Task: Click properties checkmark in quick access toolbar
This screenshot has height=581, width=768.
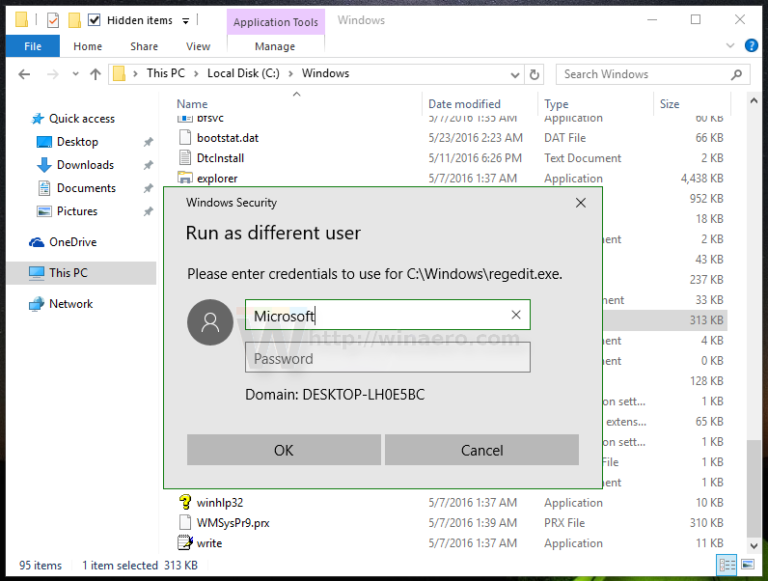Action: (x=53, y=20)
